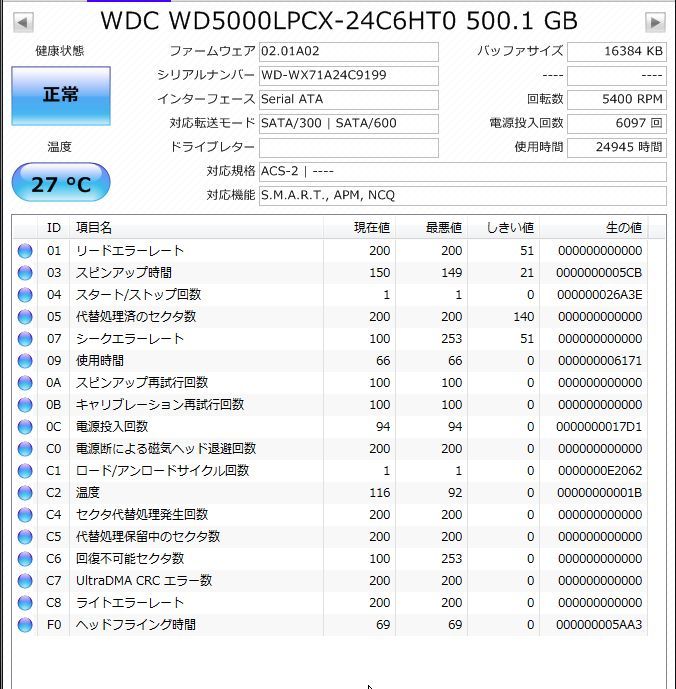
Task: Select the スタート/ストップ回数 row name
Action: point(138,295)
